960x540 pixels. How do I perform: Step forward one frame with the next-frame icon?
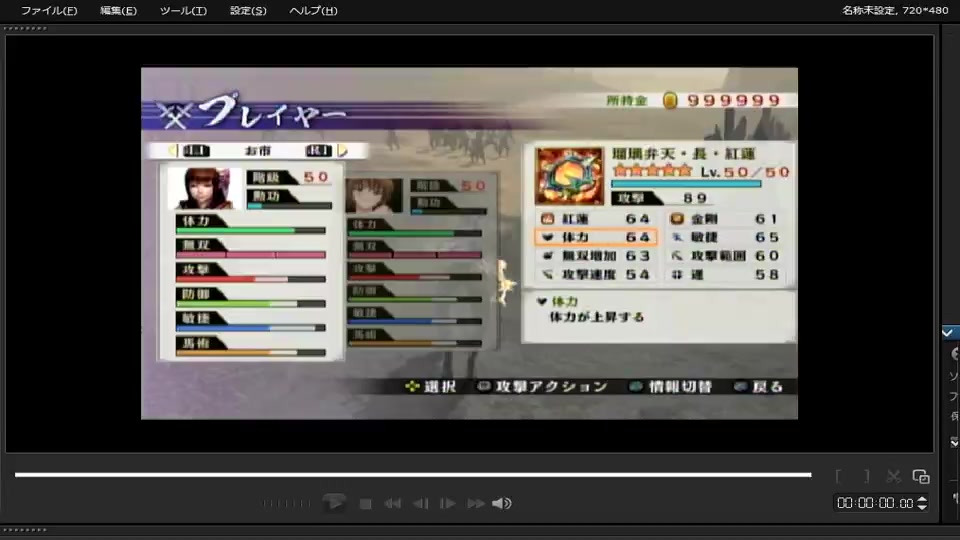(448, 503)
